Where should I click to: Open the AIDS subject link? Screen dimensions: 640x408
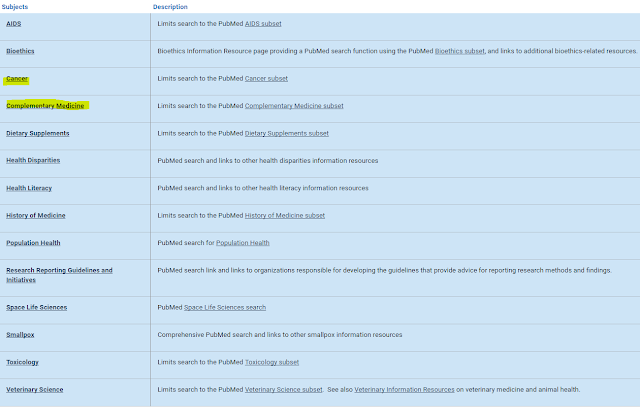click(x=13, y=24)
